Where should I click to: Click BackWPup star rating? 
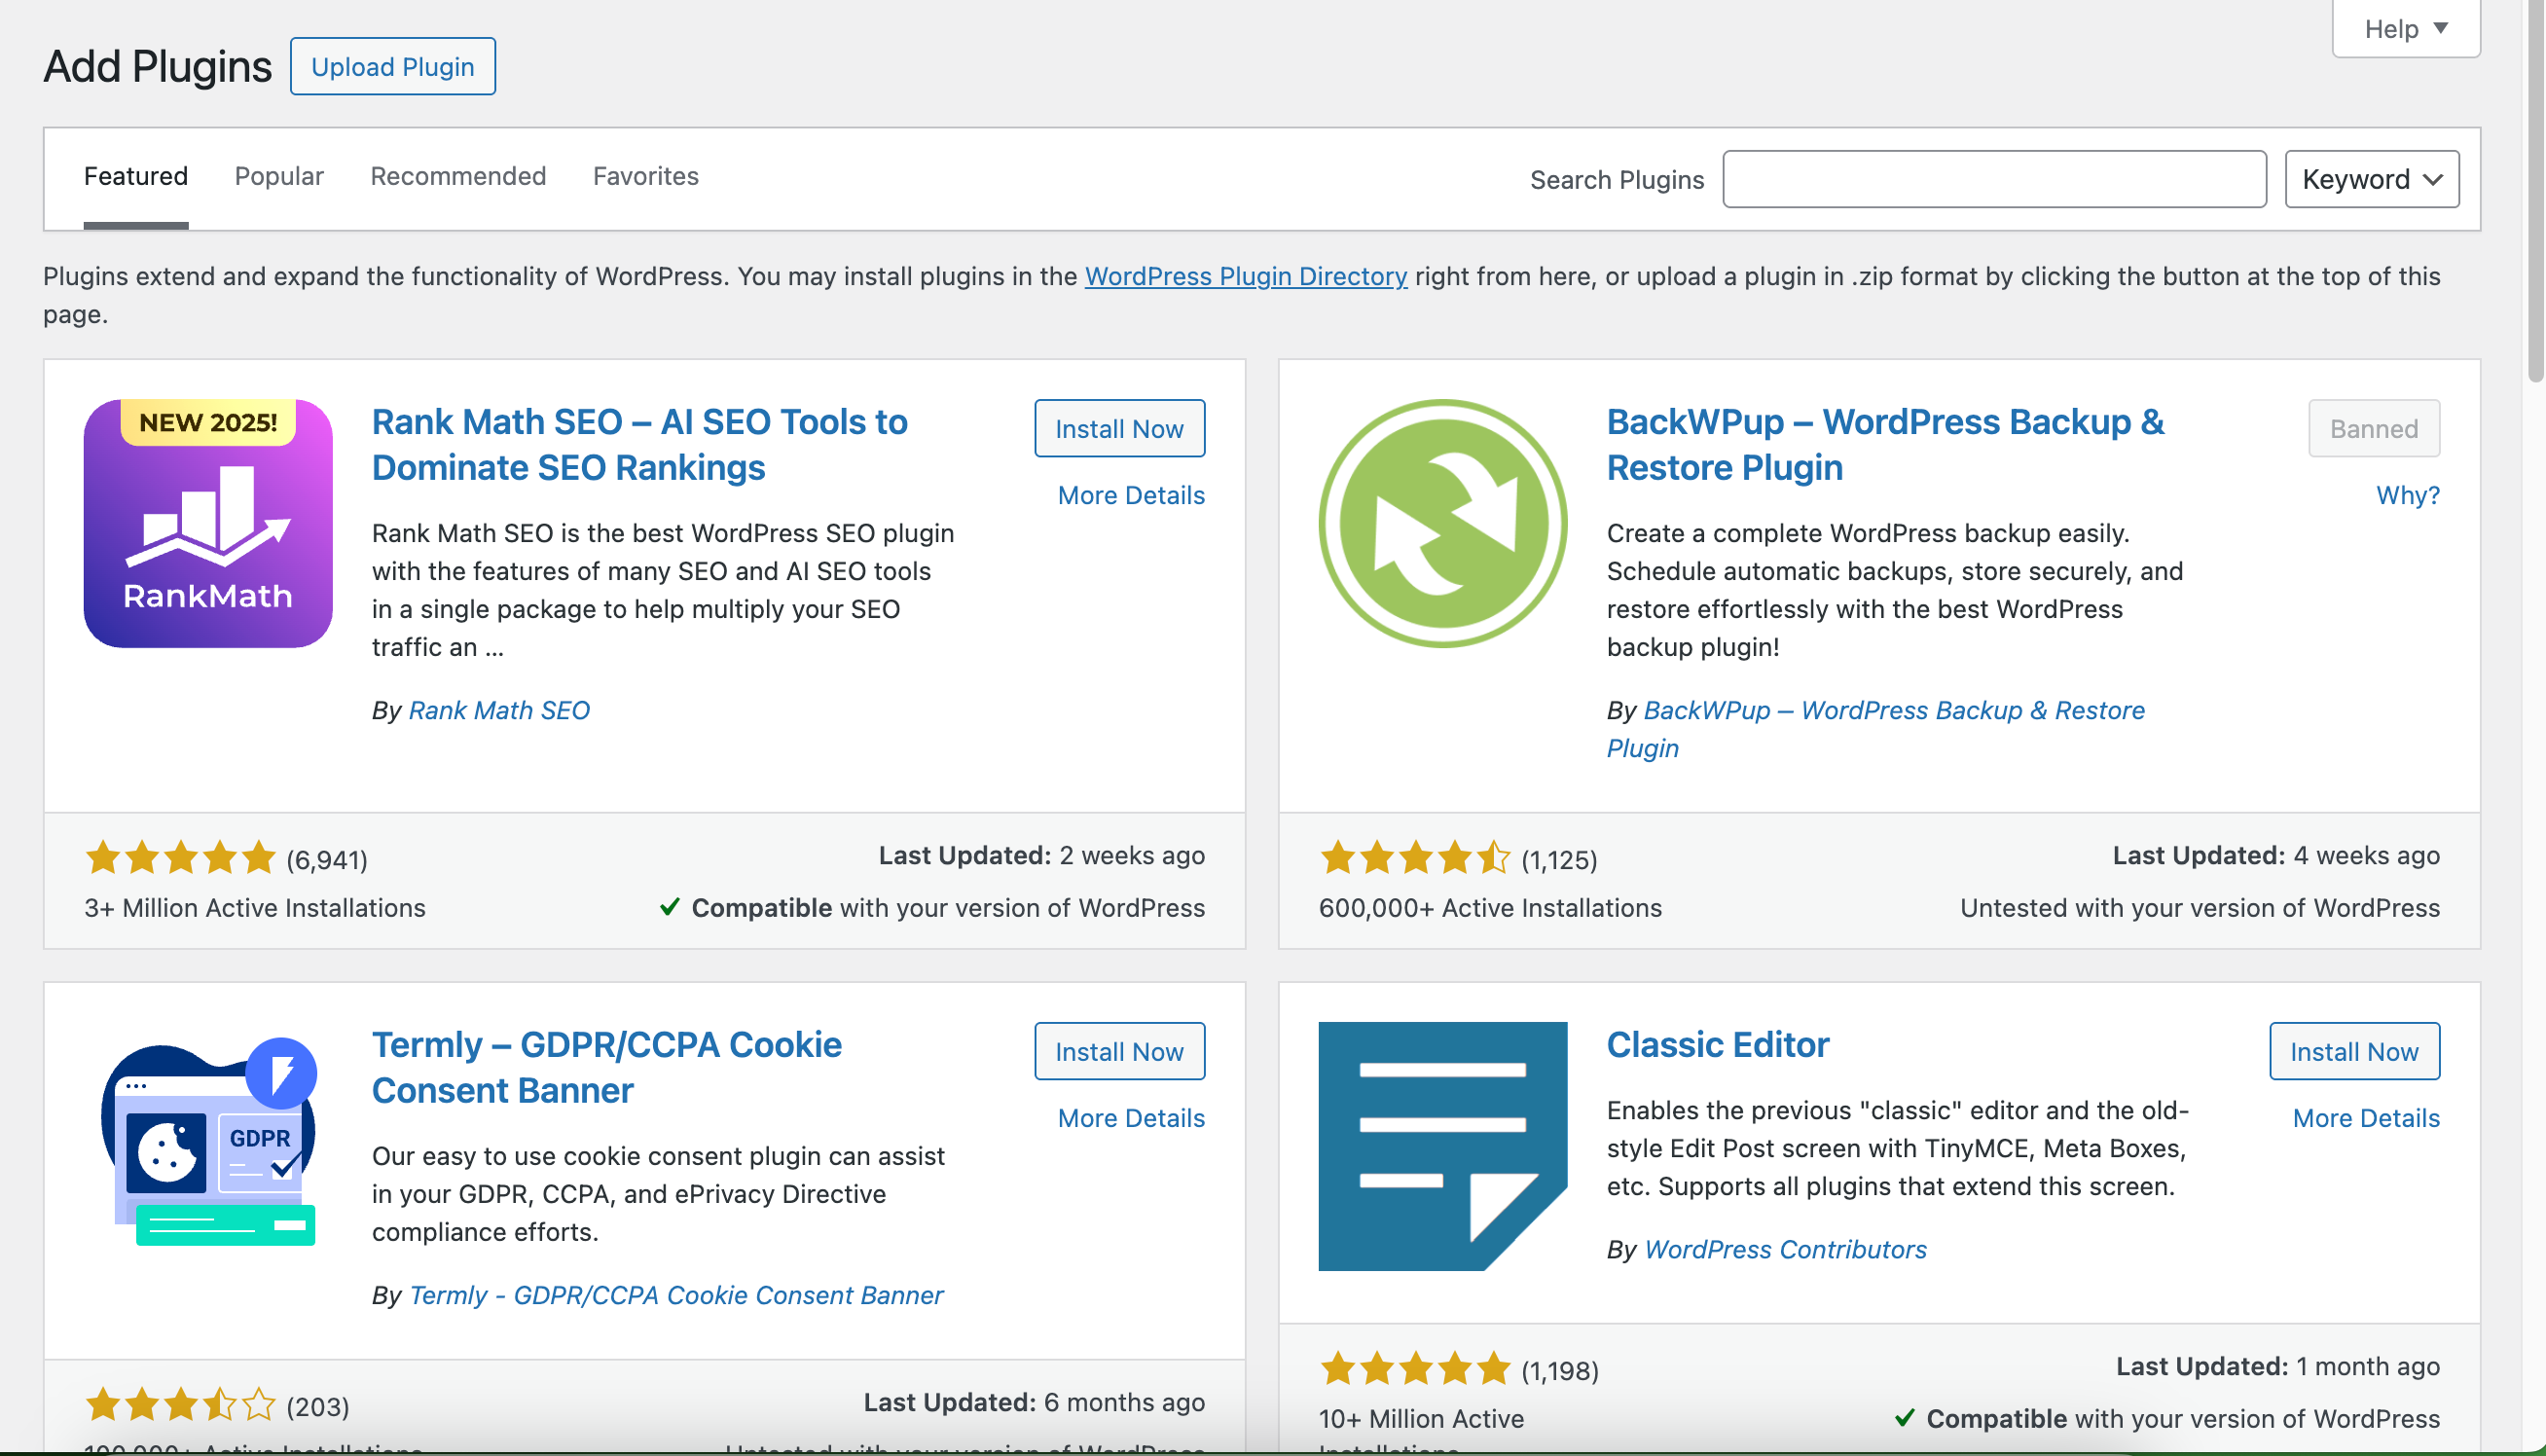1414,858
